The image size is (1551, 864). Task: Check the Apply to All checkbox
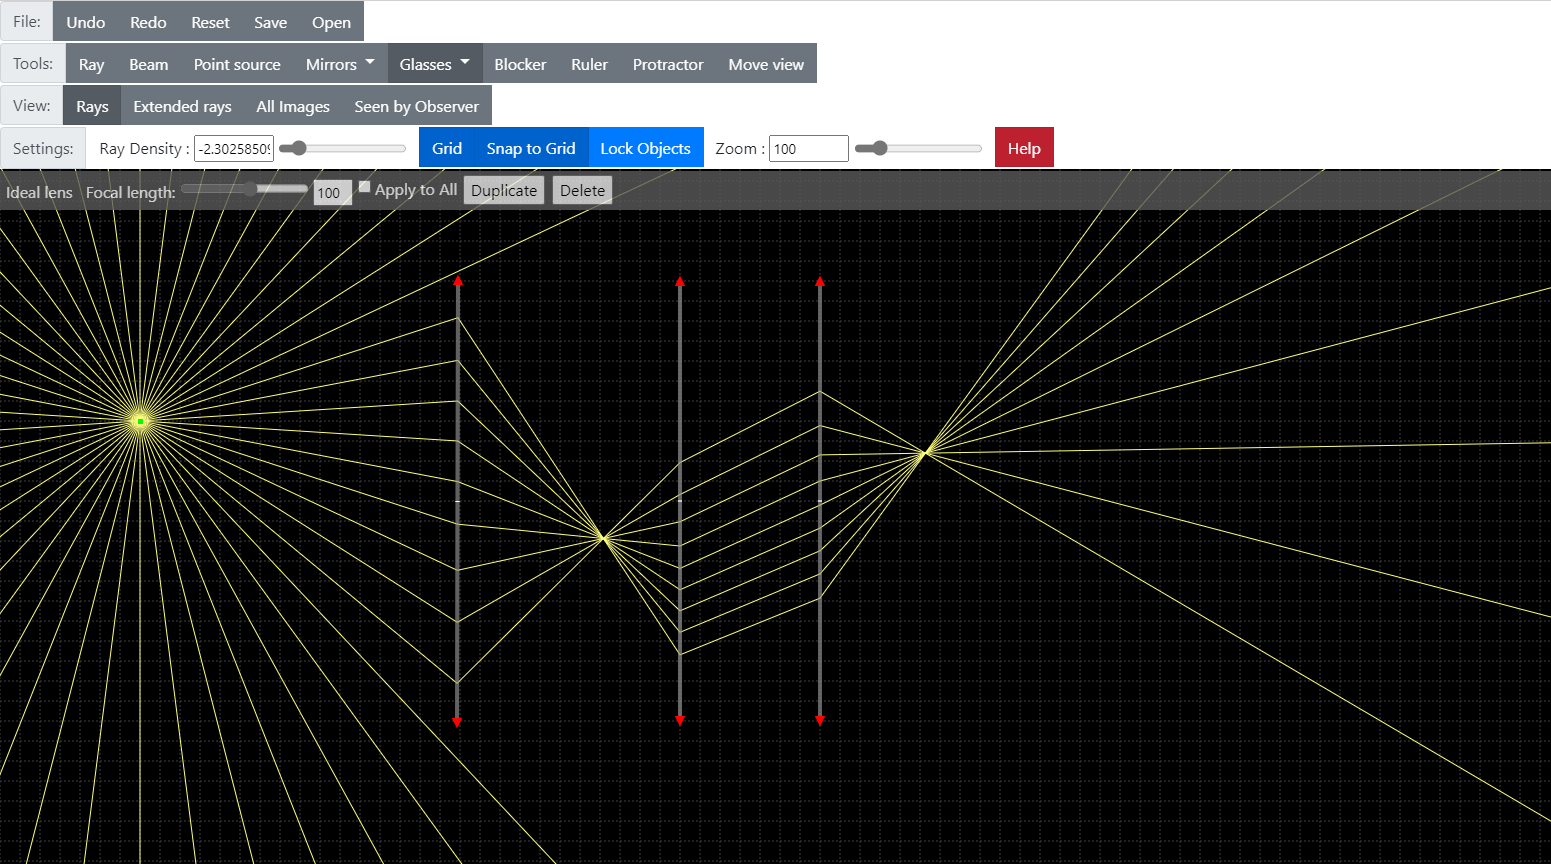click(x=365, y=187)
